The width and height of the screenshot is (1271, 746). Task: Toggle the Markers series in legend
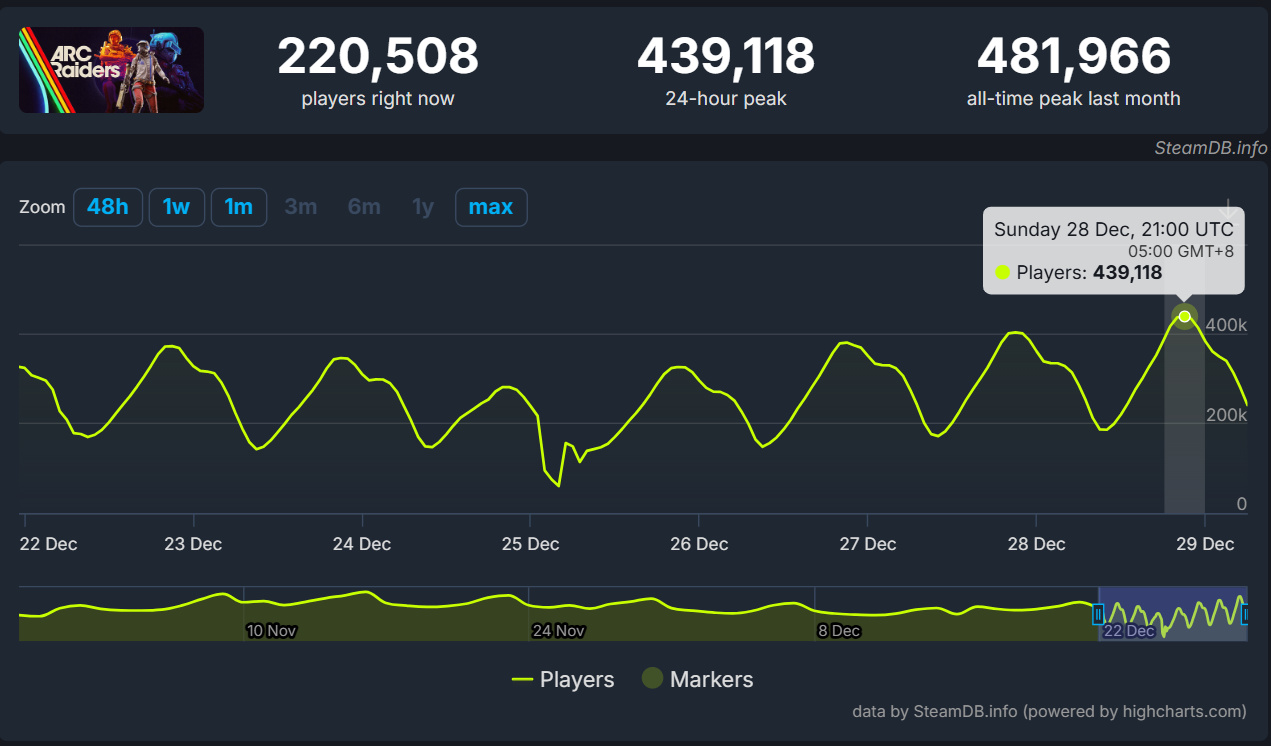697,680
